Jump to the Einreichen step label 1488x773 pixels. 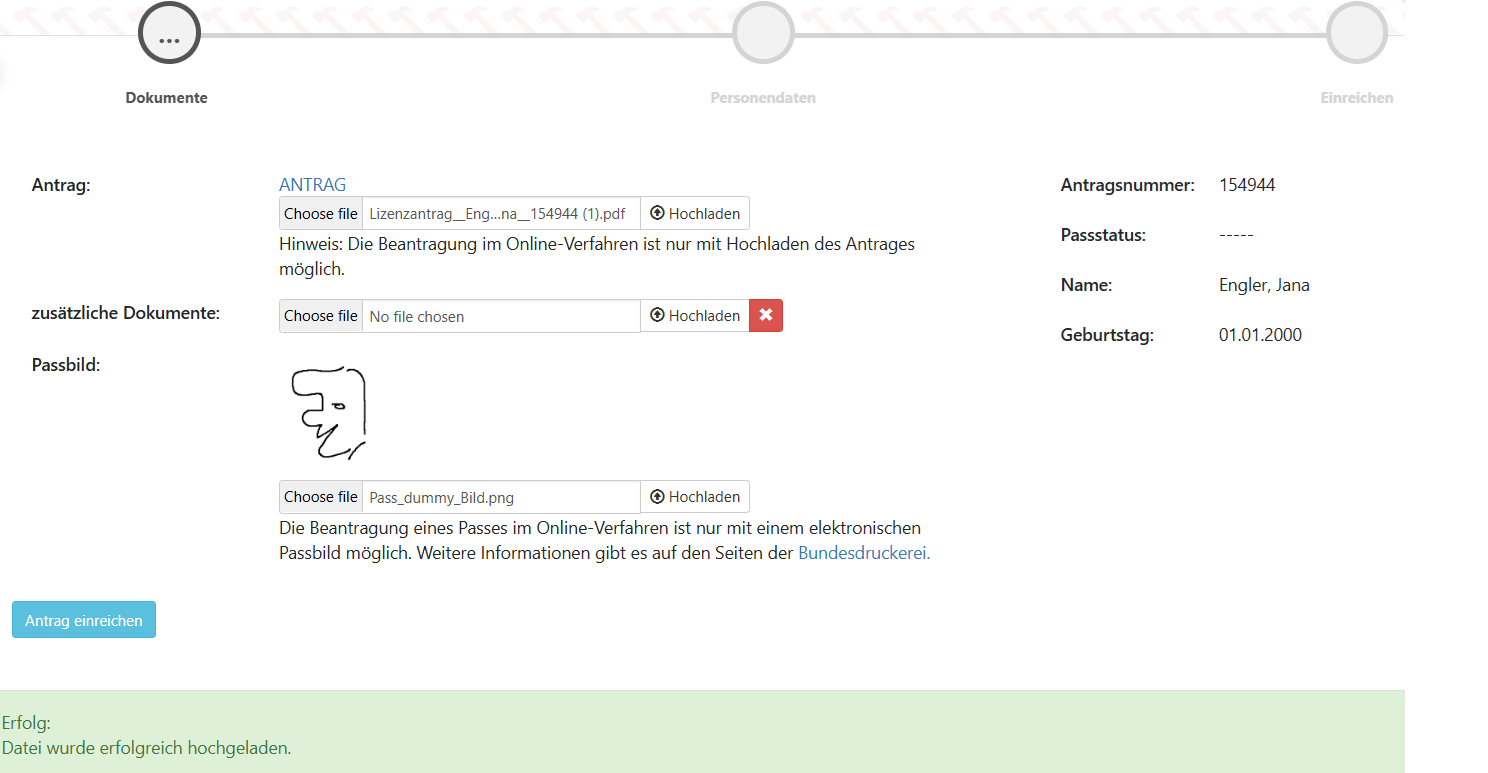pos(1356,98)
